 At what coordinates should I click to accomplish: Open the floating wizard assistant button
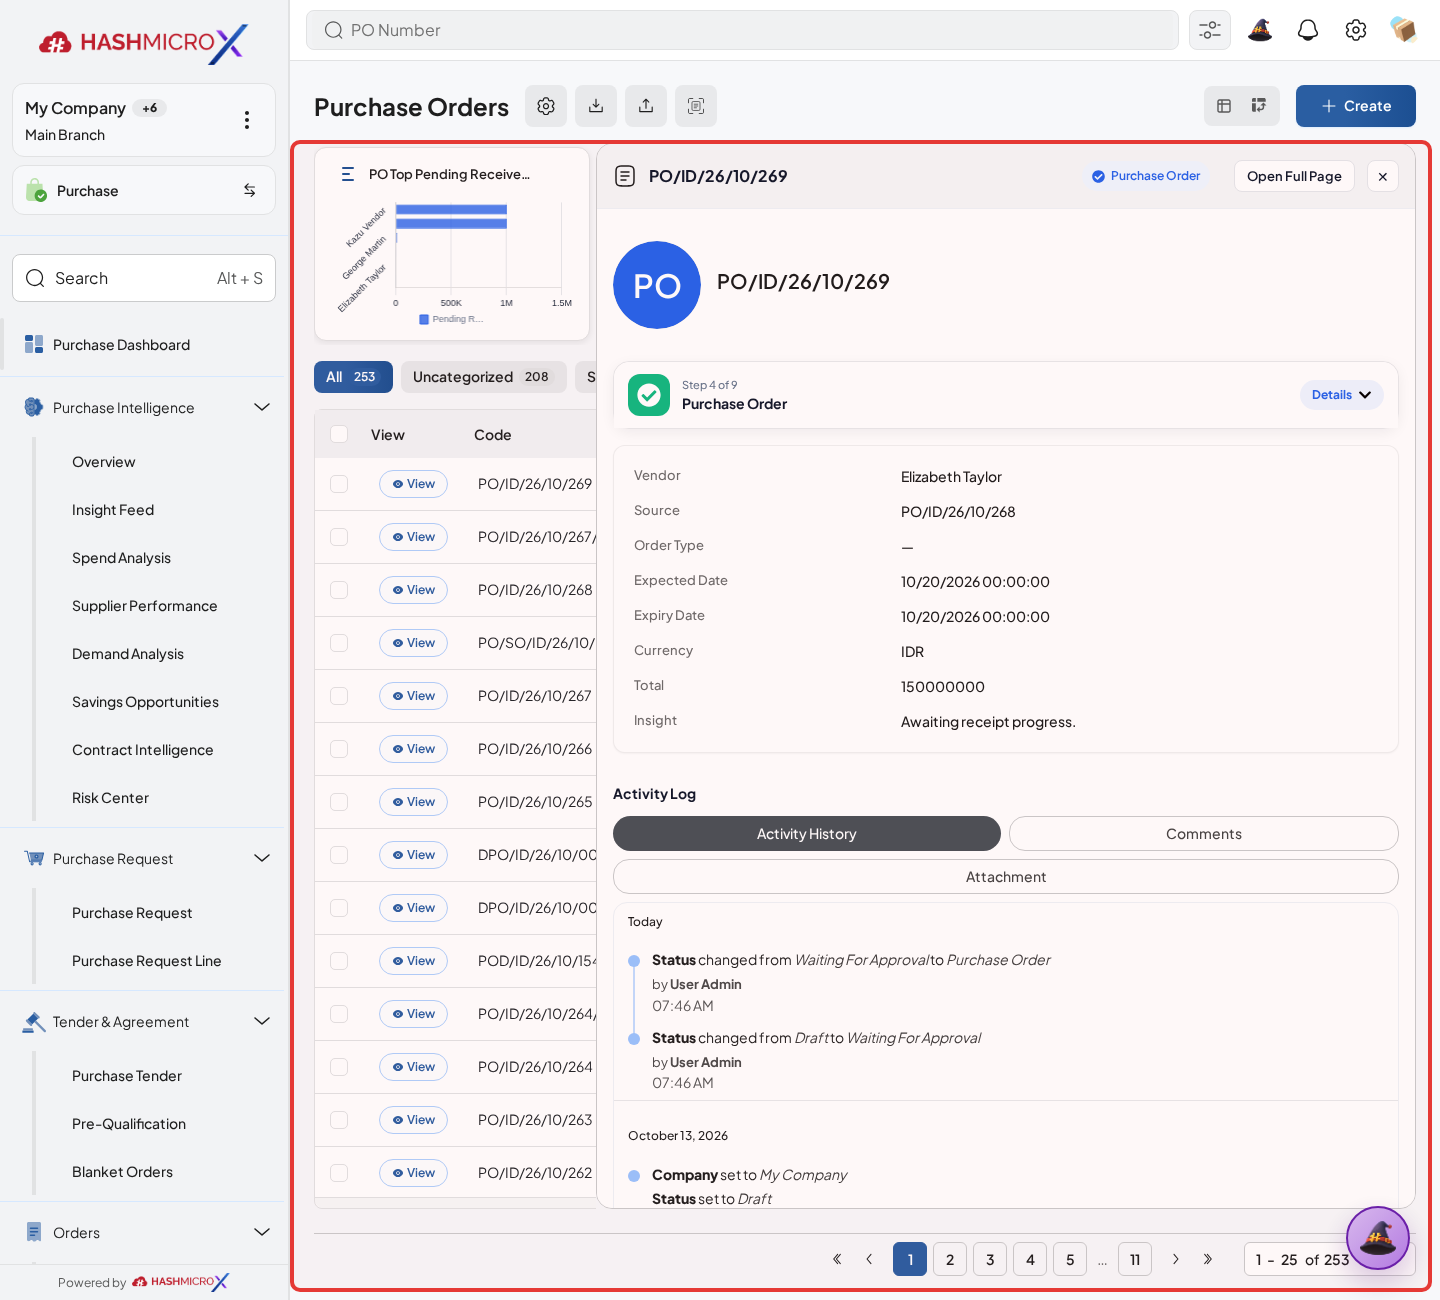(1378, 1238)
